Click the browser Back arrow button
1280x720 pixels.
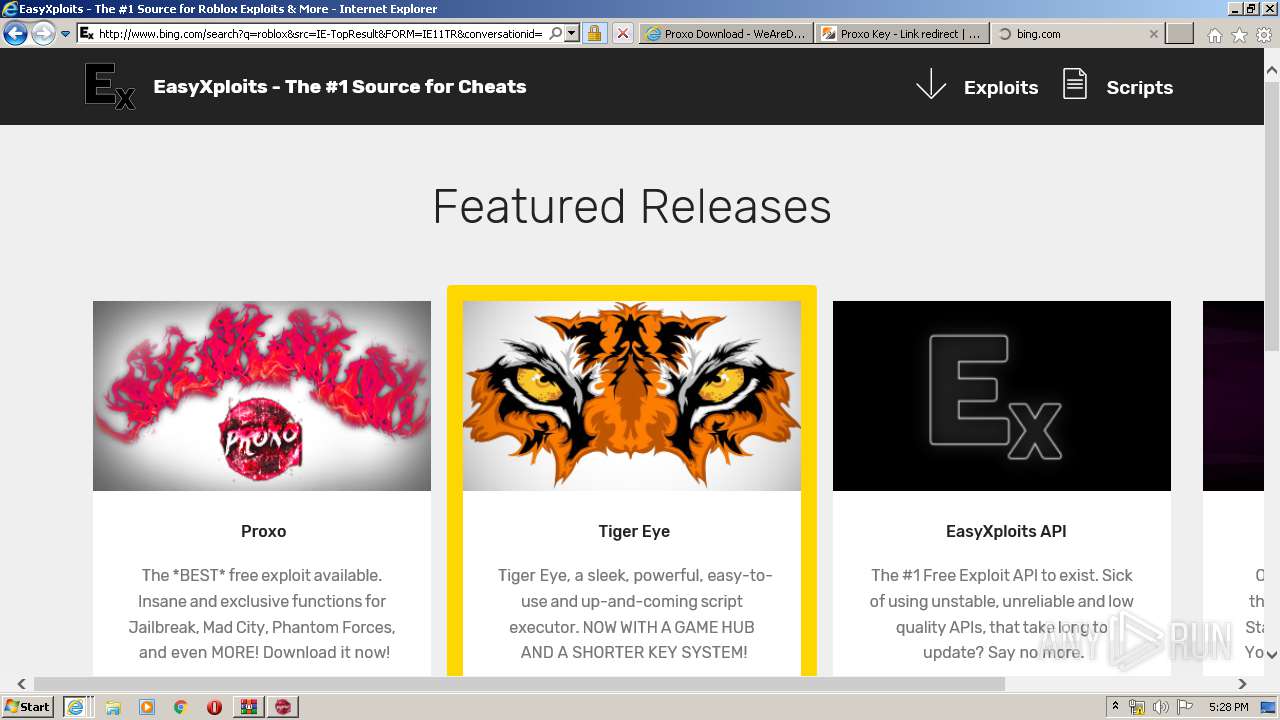coord(15,33)
